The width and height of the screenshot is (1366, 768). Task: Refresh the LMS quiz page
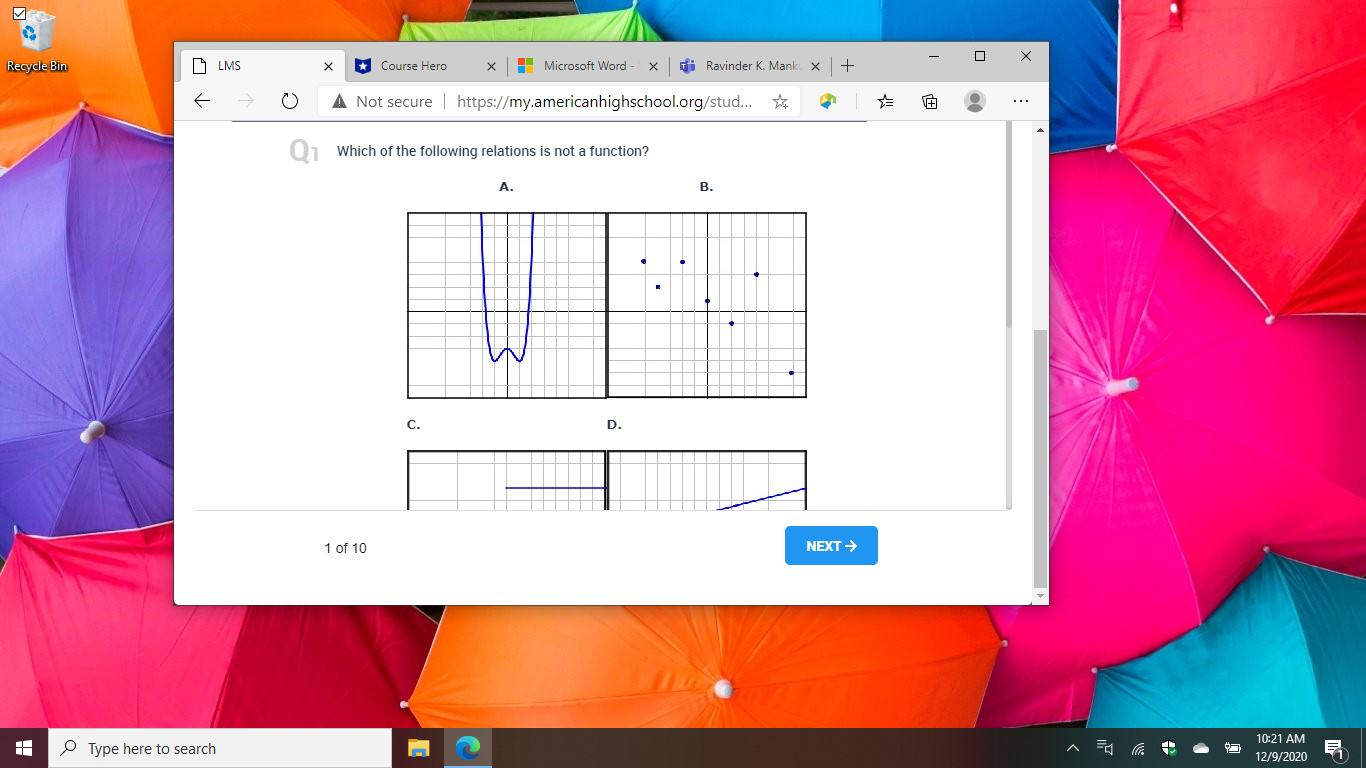point(289,100)
